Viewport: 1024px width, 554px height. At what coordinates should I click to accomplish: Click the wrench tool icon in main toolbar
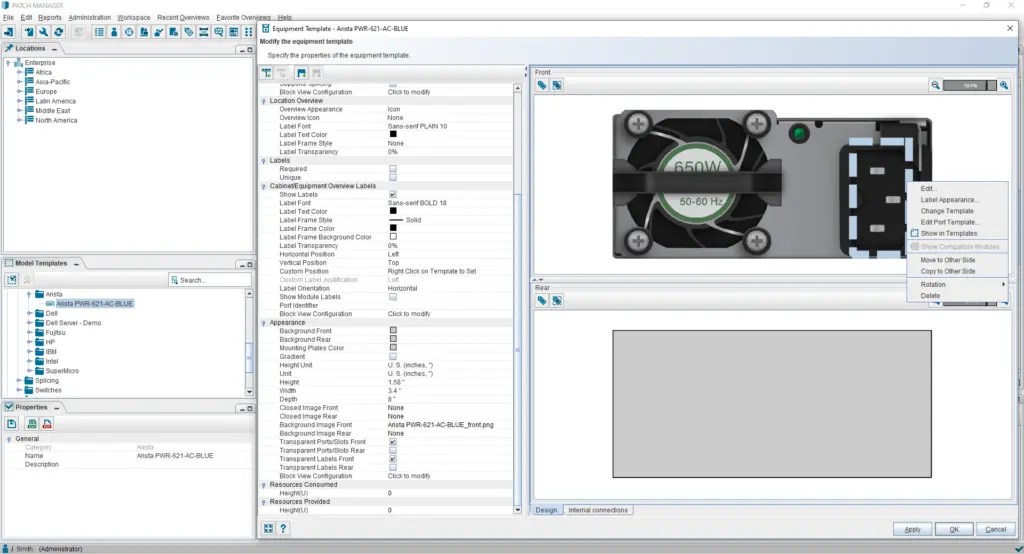pos(43,31)
